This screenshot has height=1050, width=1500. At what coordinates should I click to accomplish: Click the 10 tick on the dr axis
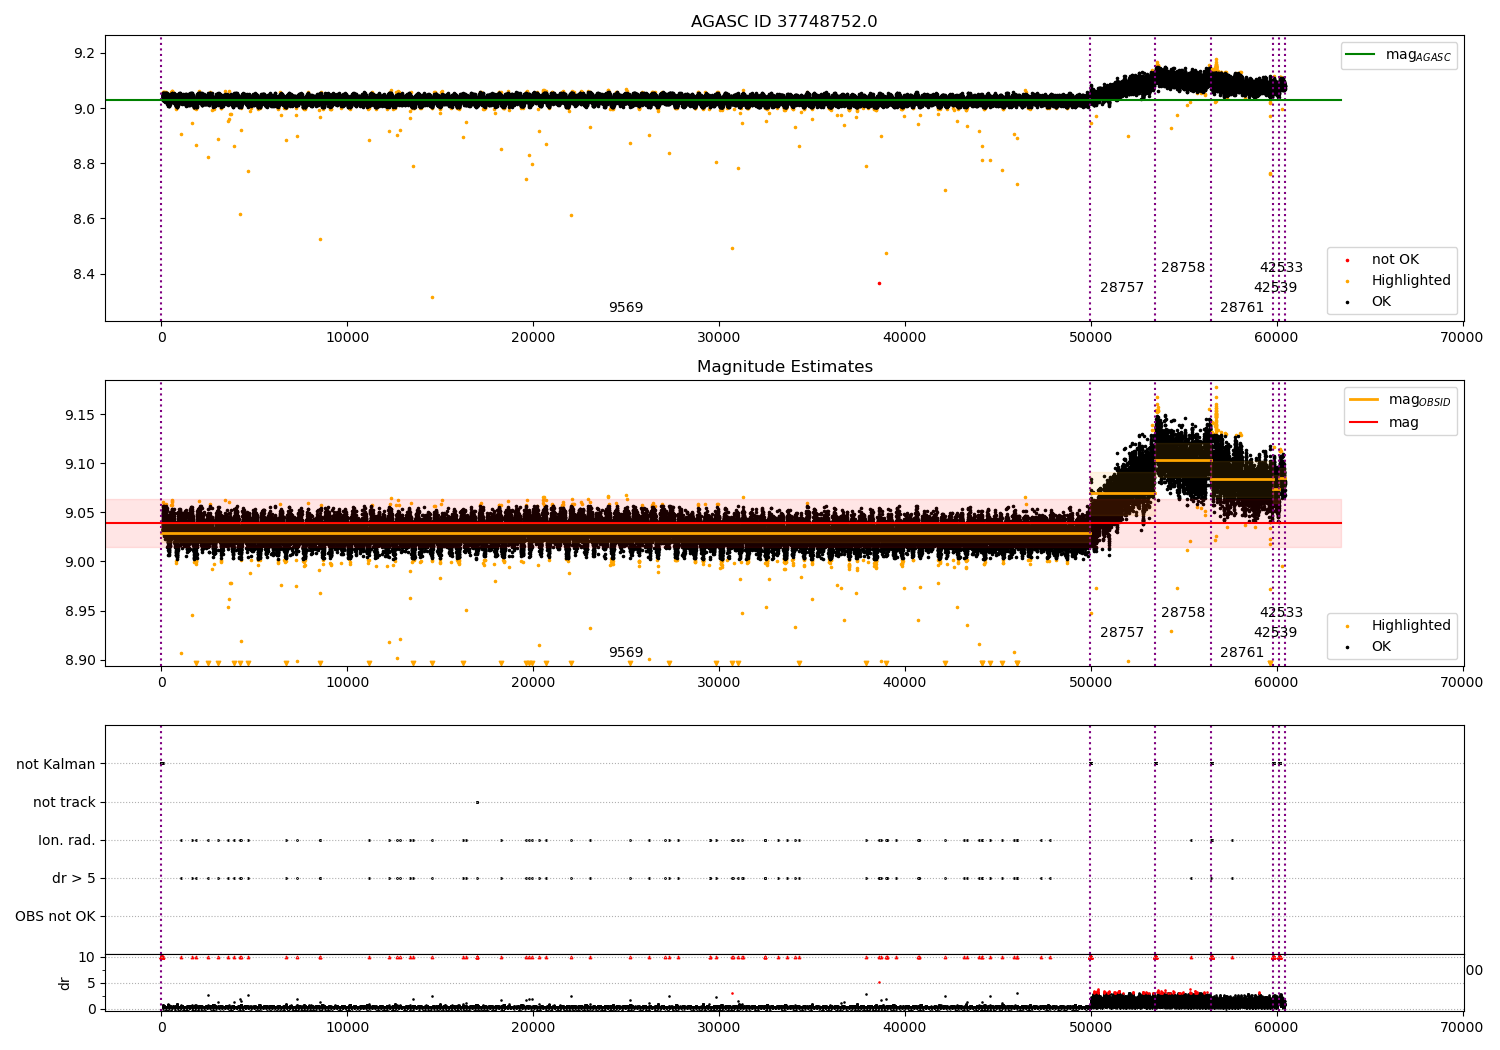[x=87, y=958]
